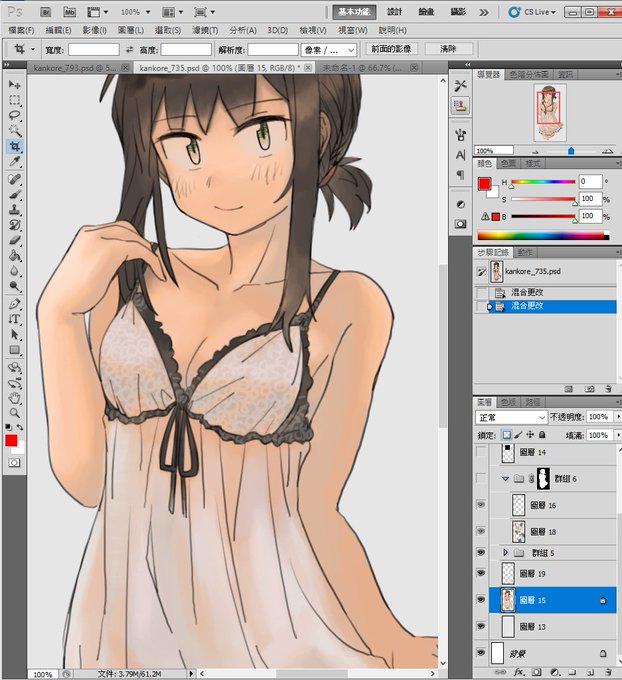The width and height of the screenshot is (622, 680).
Task: Click the navigator zoom slider
Action: [571, 151]
